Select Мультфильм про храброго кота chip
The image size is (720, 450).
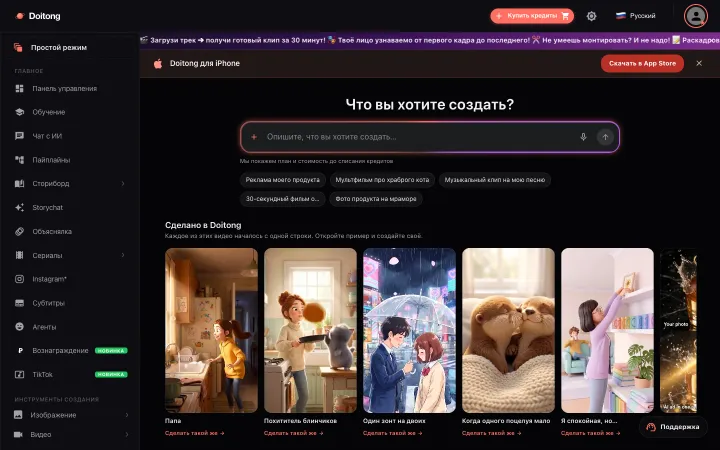382,180
